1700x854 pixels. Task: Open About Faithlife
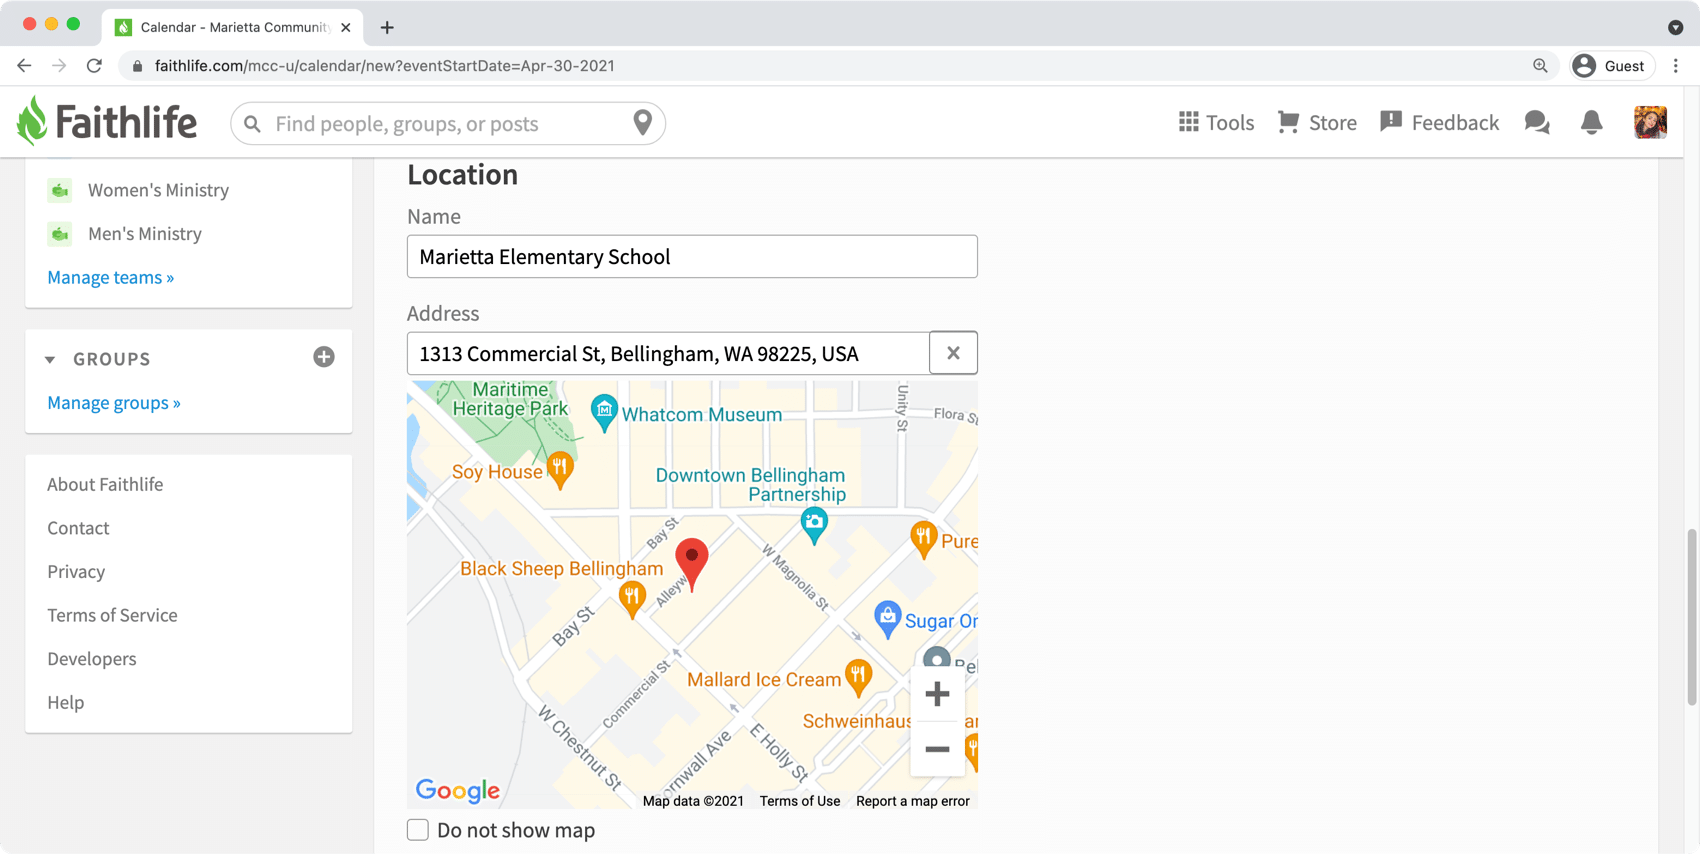click(x=105, y=484)
